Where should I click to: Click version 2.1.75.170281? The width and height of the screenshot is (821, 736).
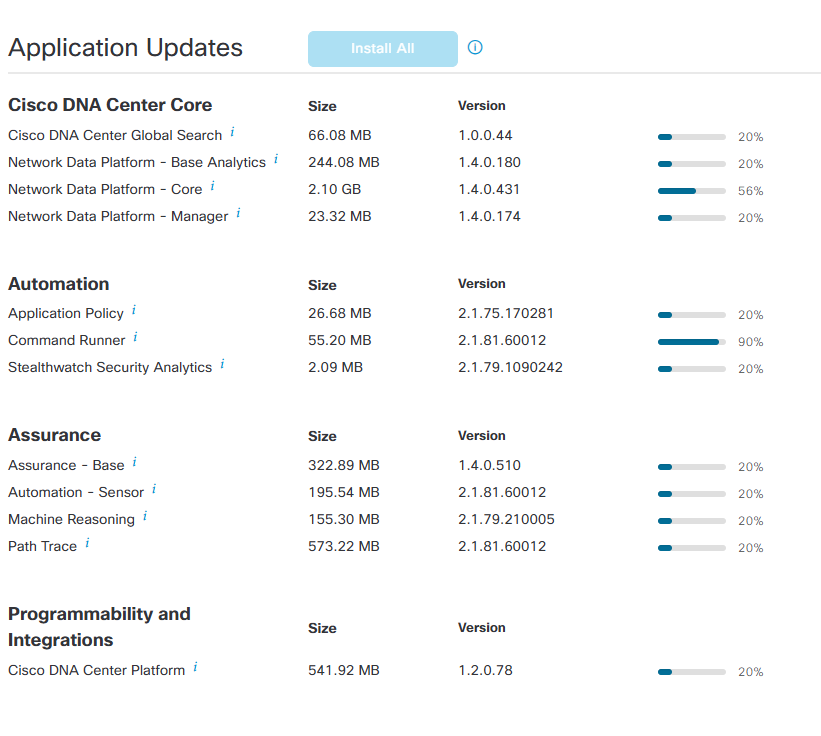(506, 313)
